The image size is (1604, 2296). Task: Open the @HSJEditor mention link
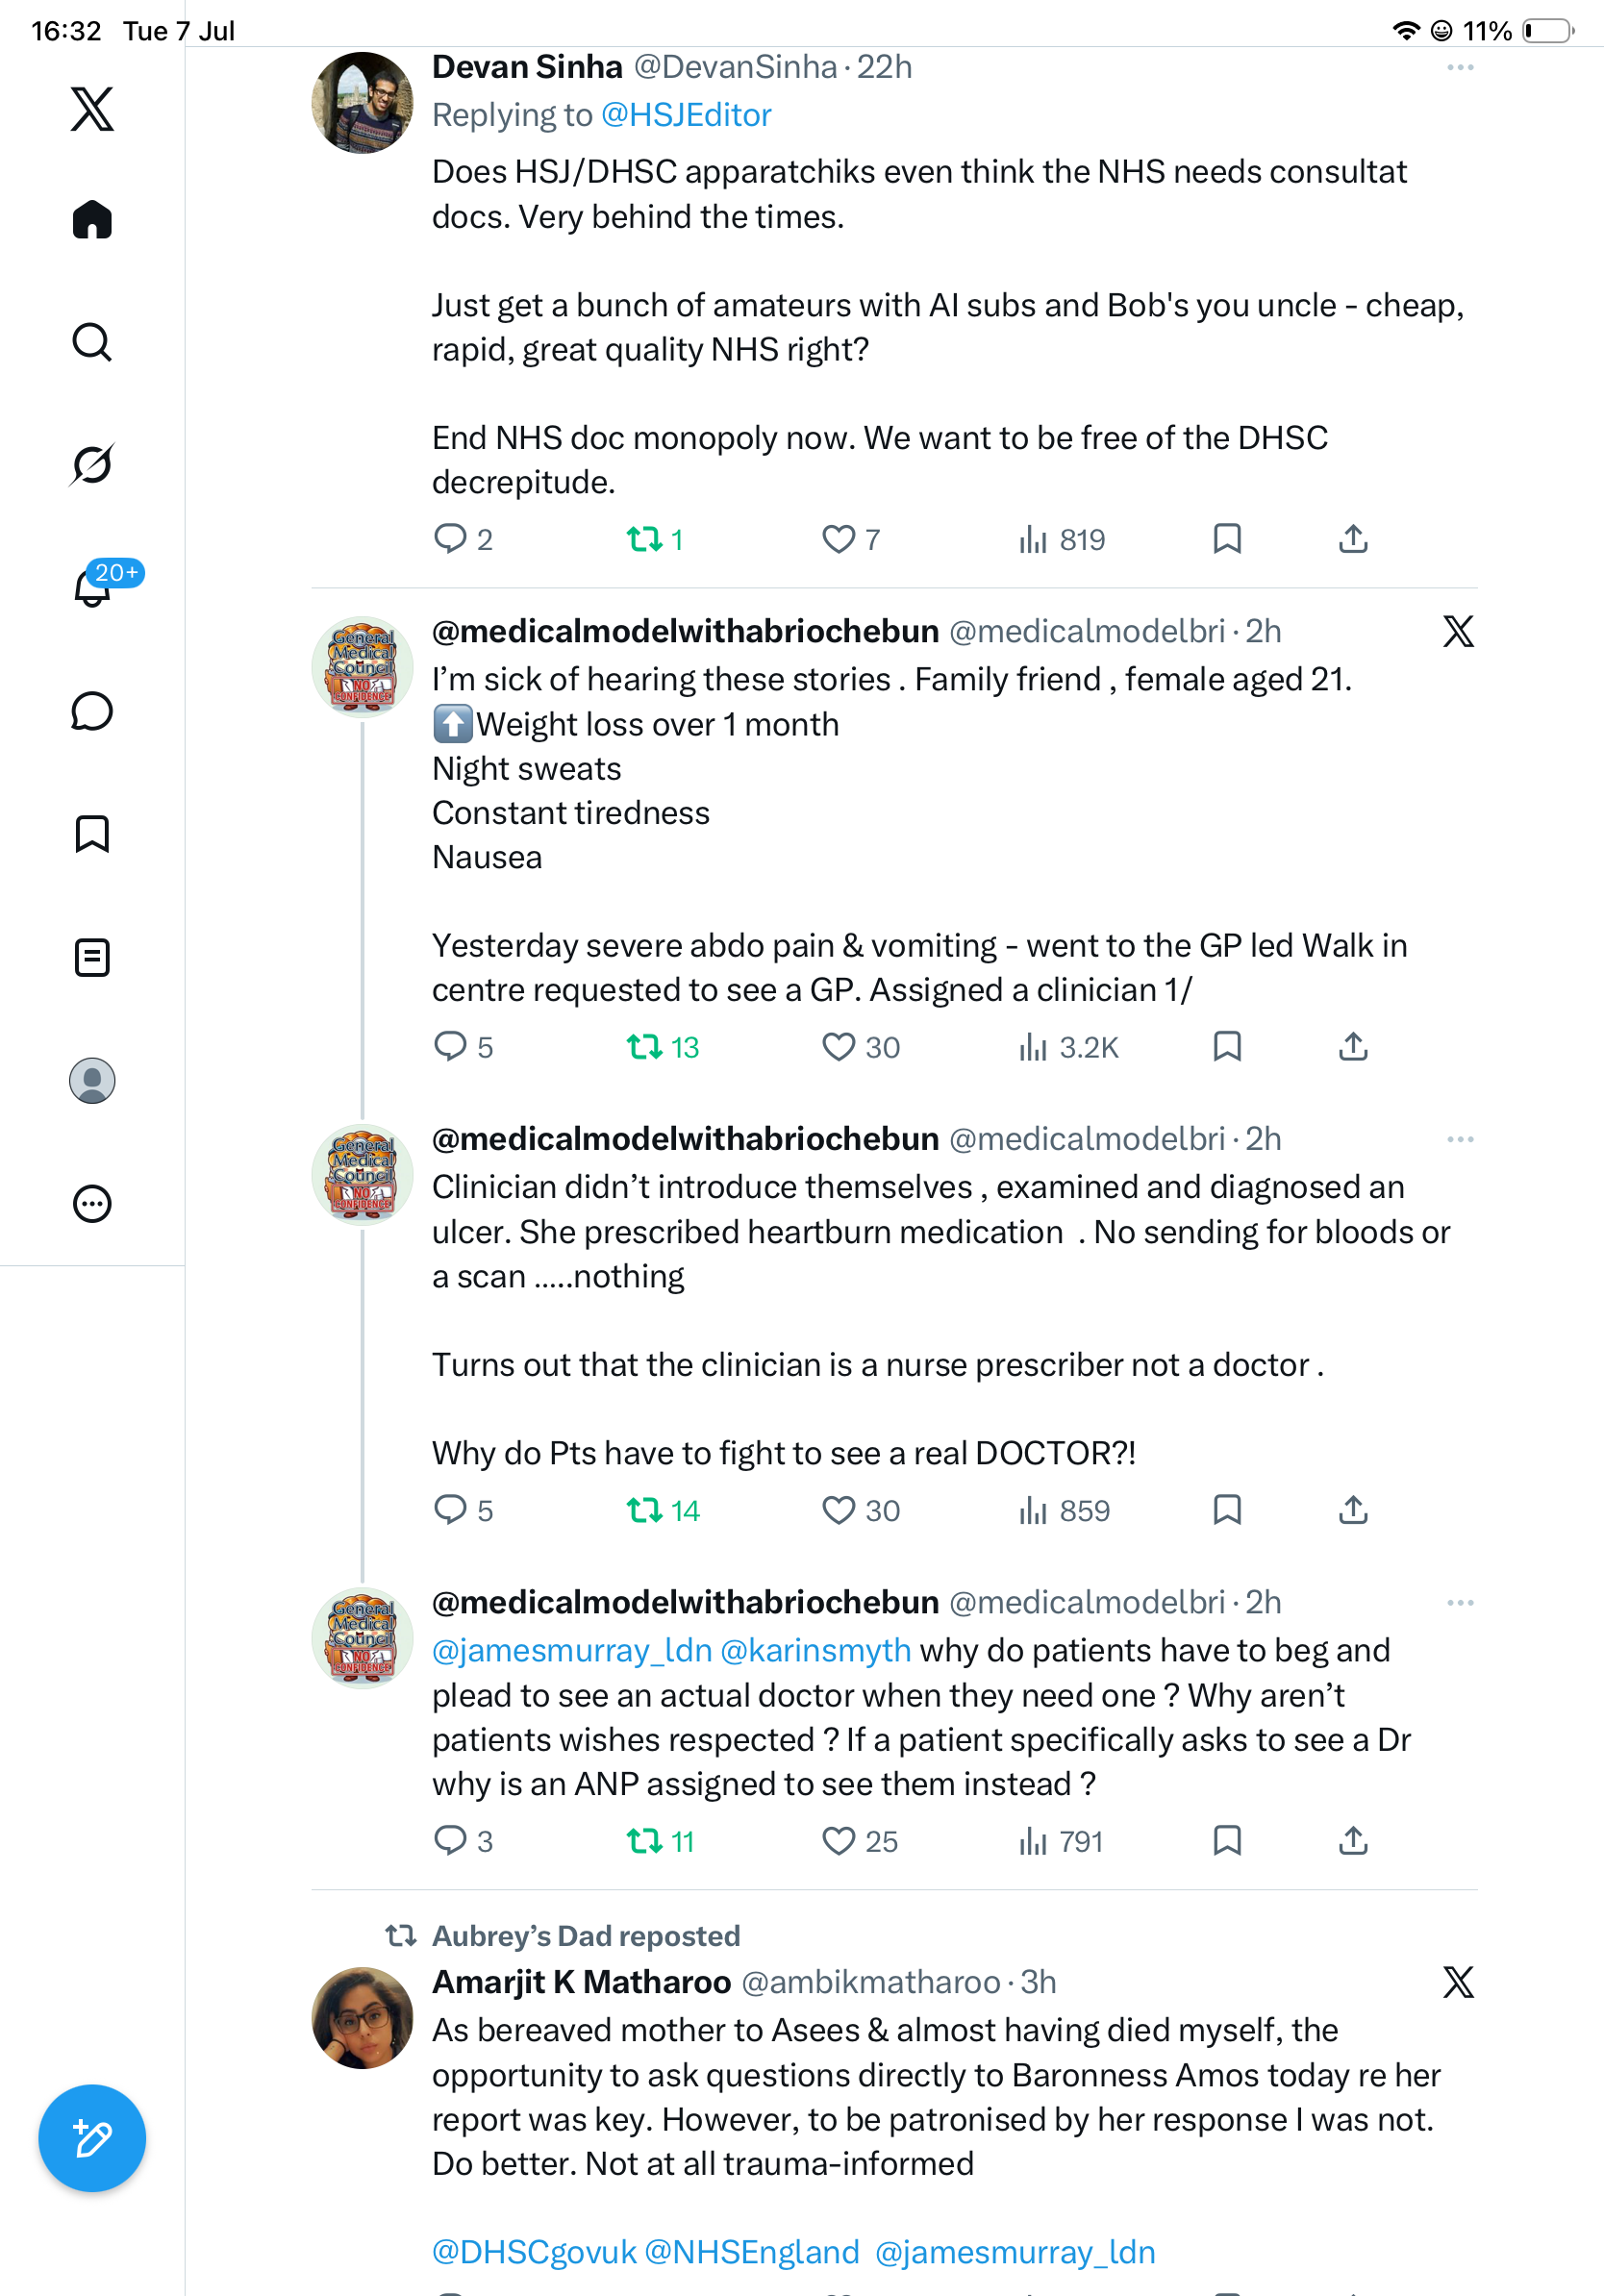pyautogui.click(x=686, y=115)
